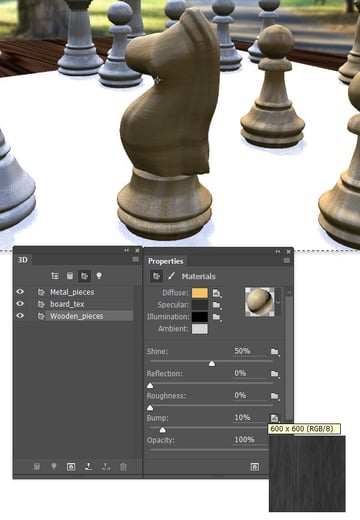Close the 3D panel
This screenshot has height=520, width=360.
click(137, 250)
